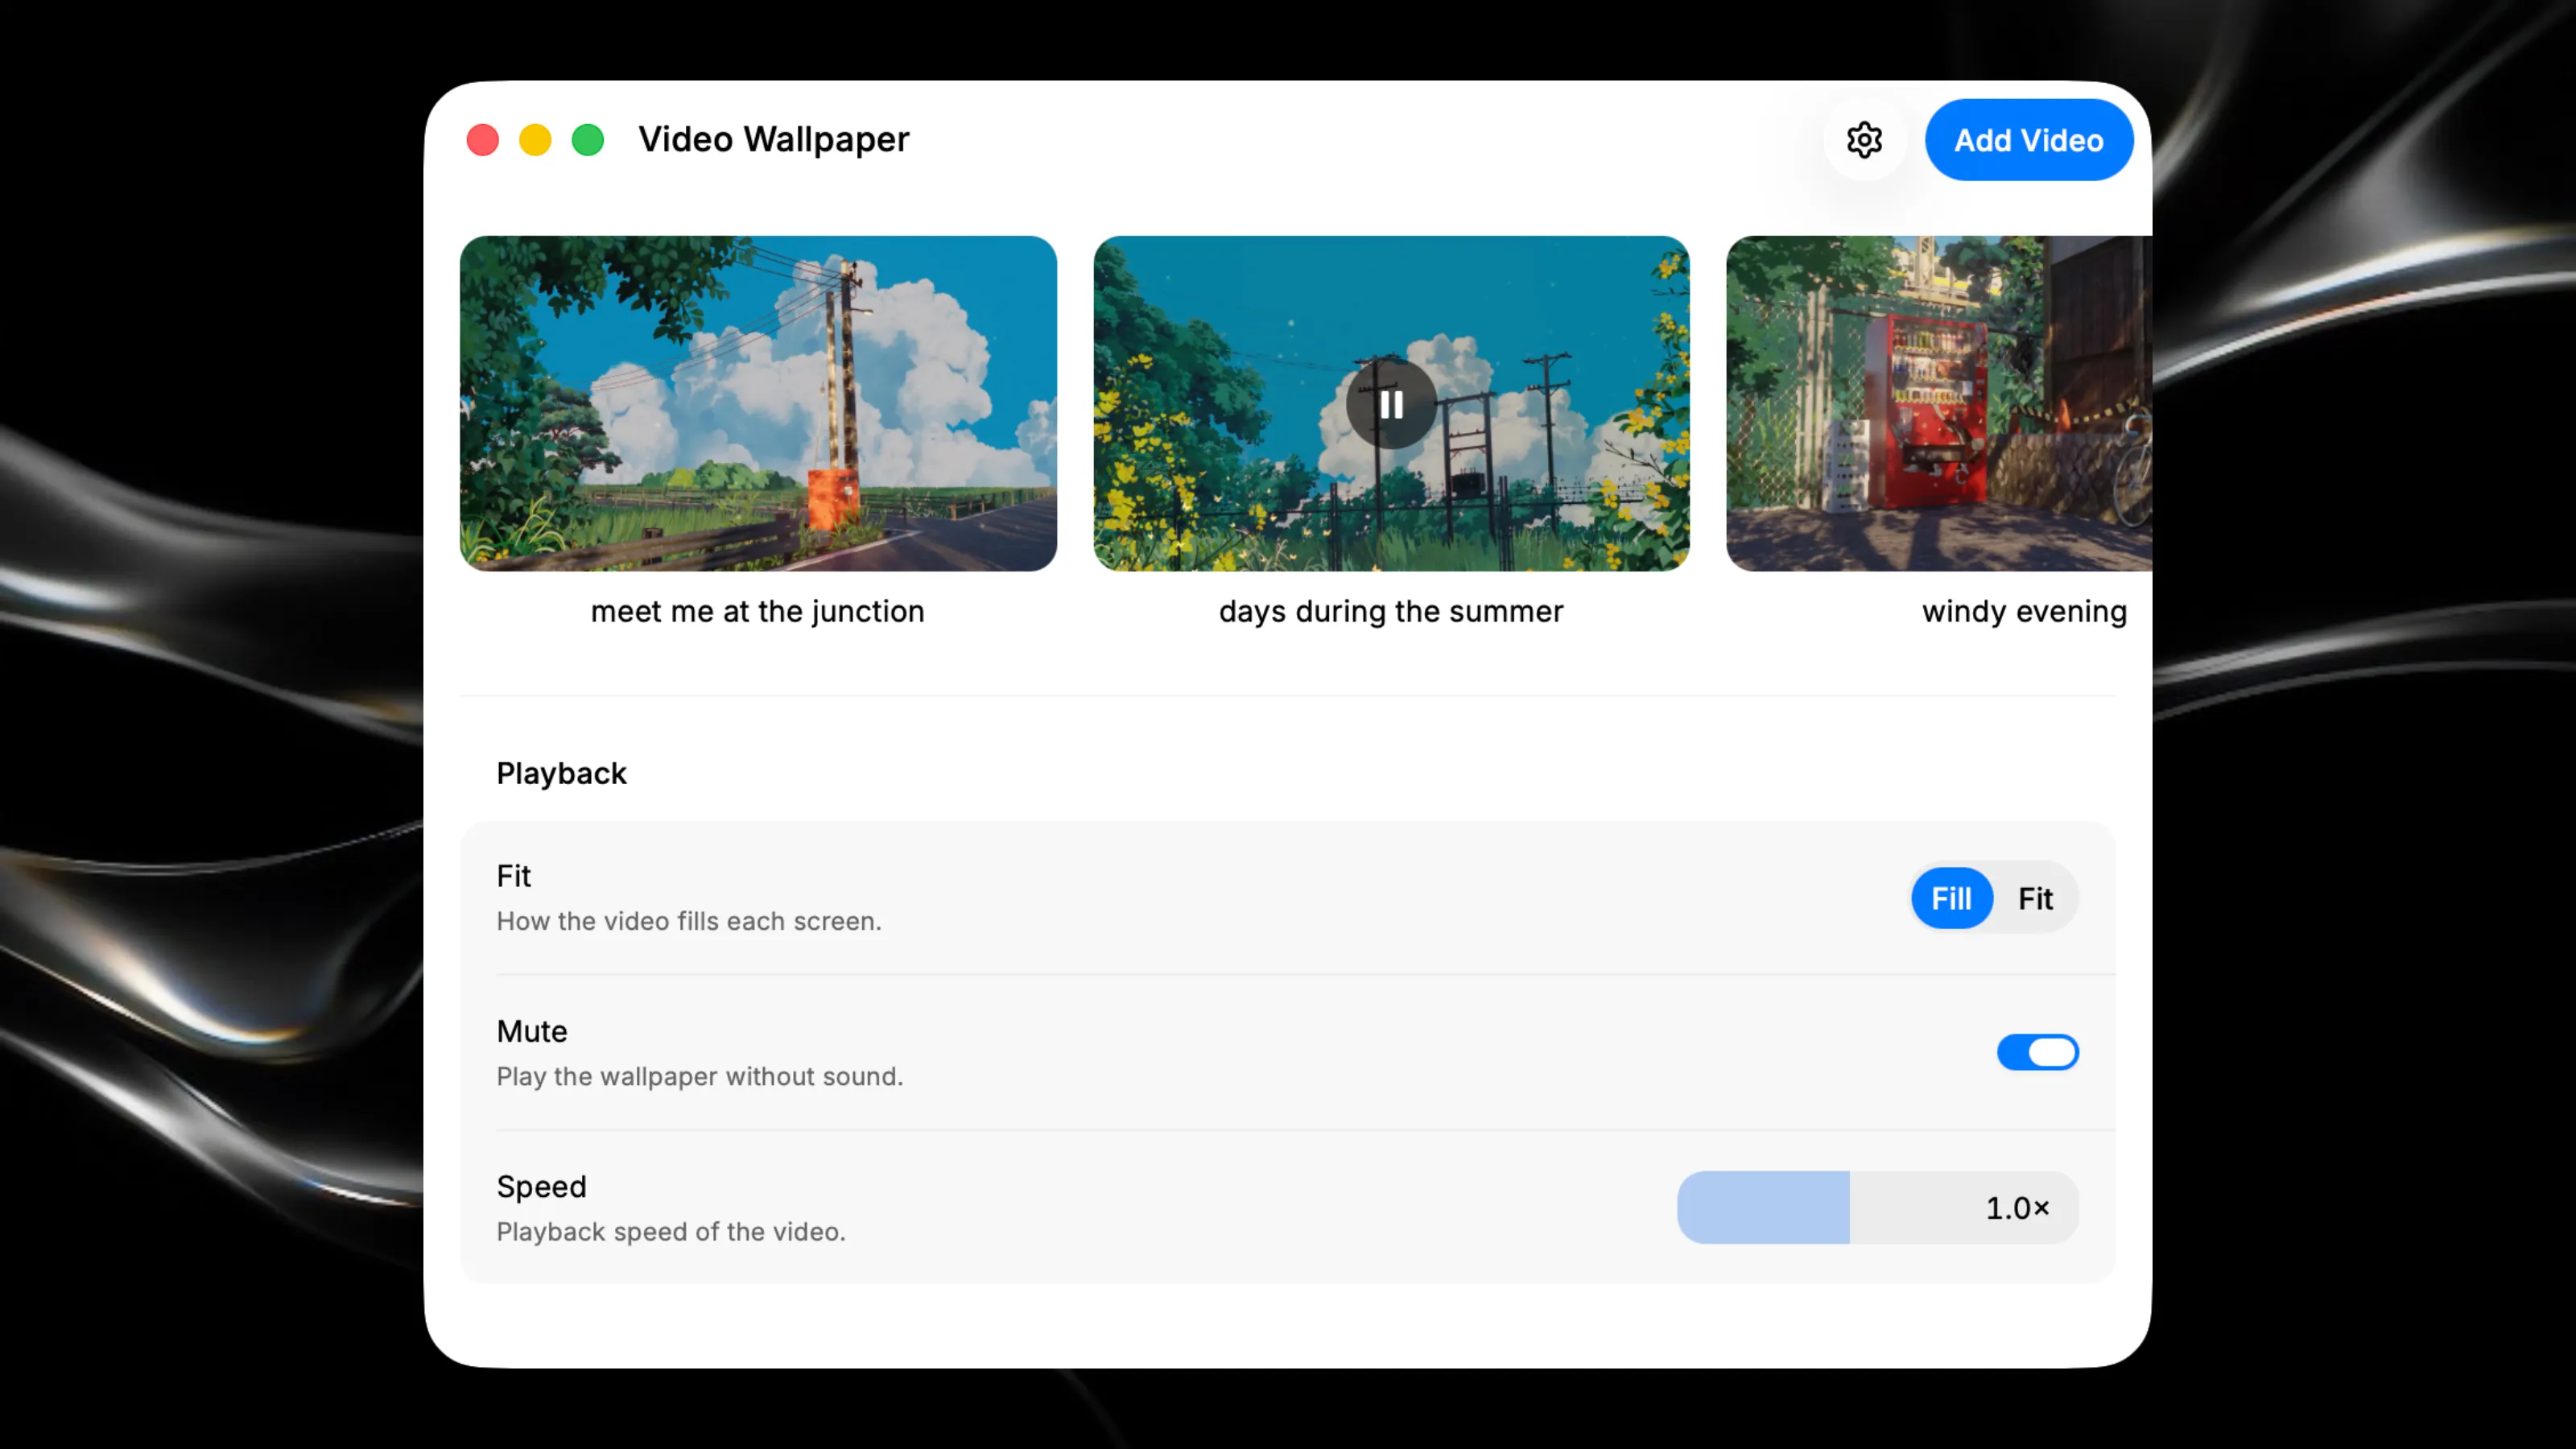The image size is (2576, 1449).
Task: Minimize window with the yellow button
Action: tap(535, 140)
